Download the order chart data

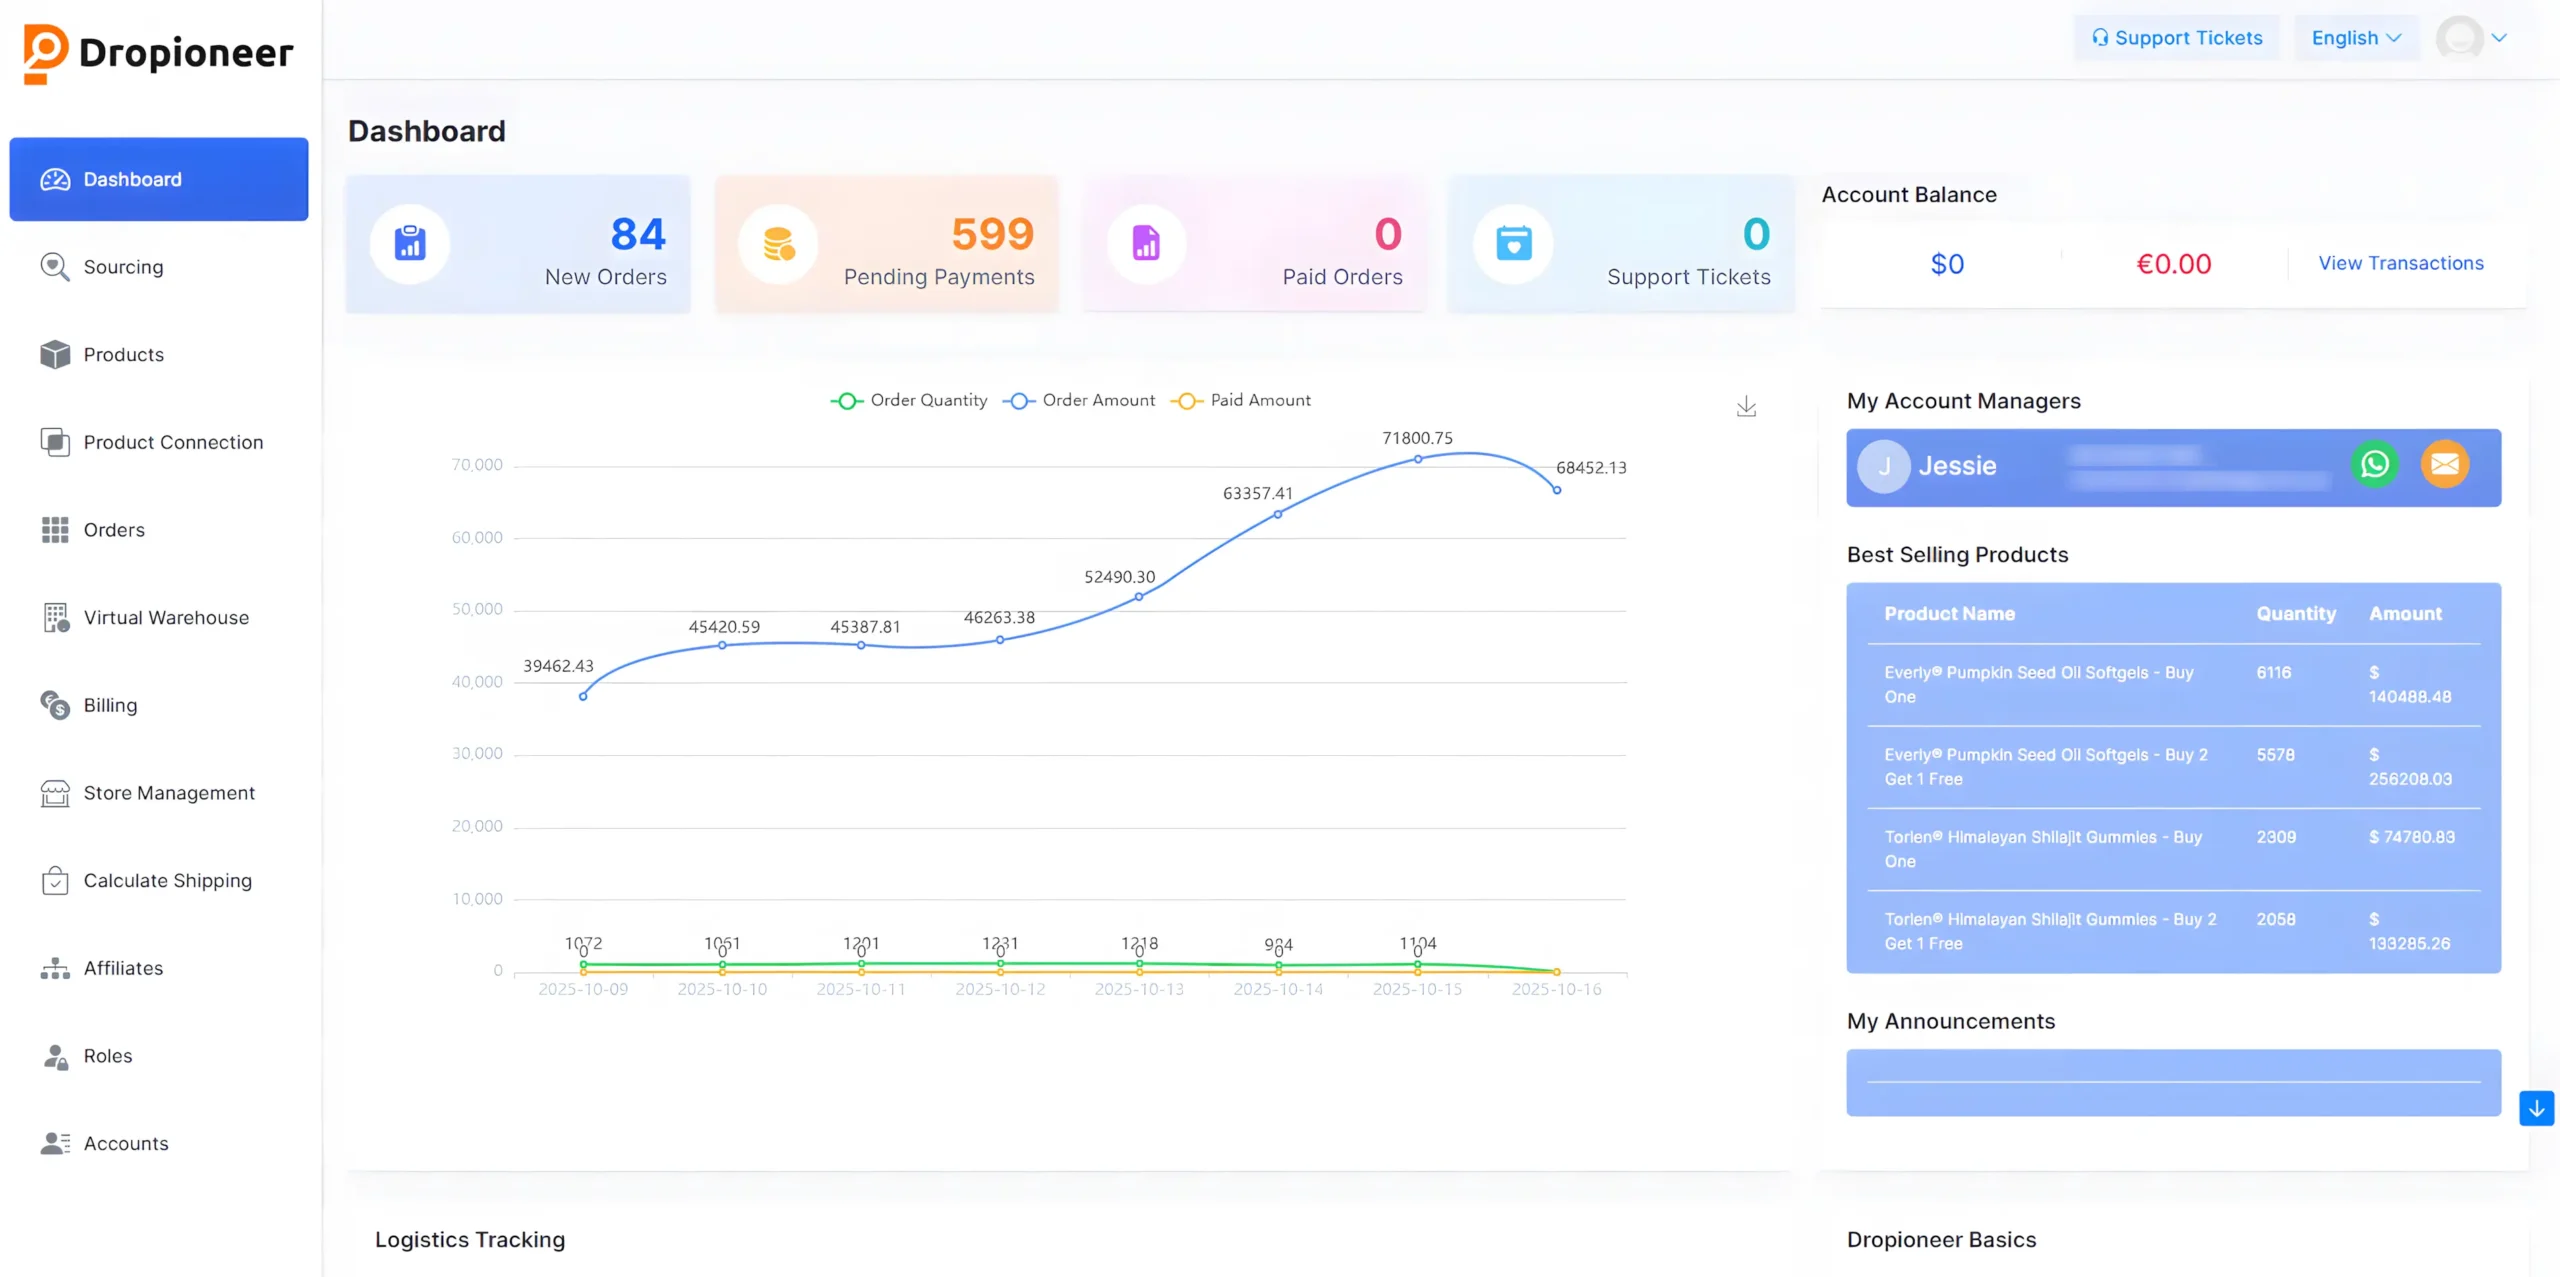coord(1746,407)
